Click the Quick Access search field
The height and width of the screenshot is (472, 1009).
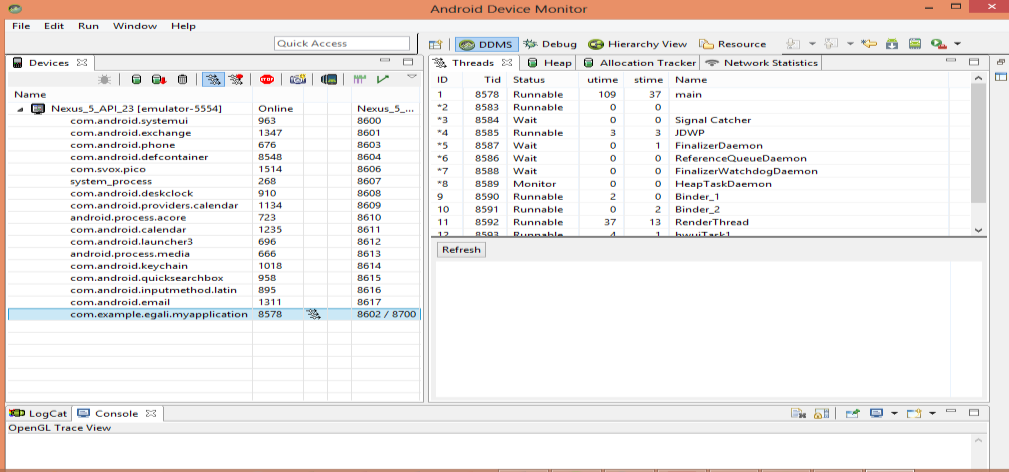click(342, 43)
